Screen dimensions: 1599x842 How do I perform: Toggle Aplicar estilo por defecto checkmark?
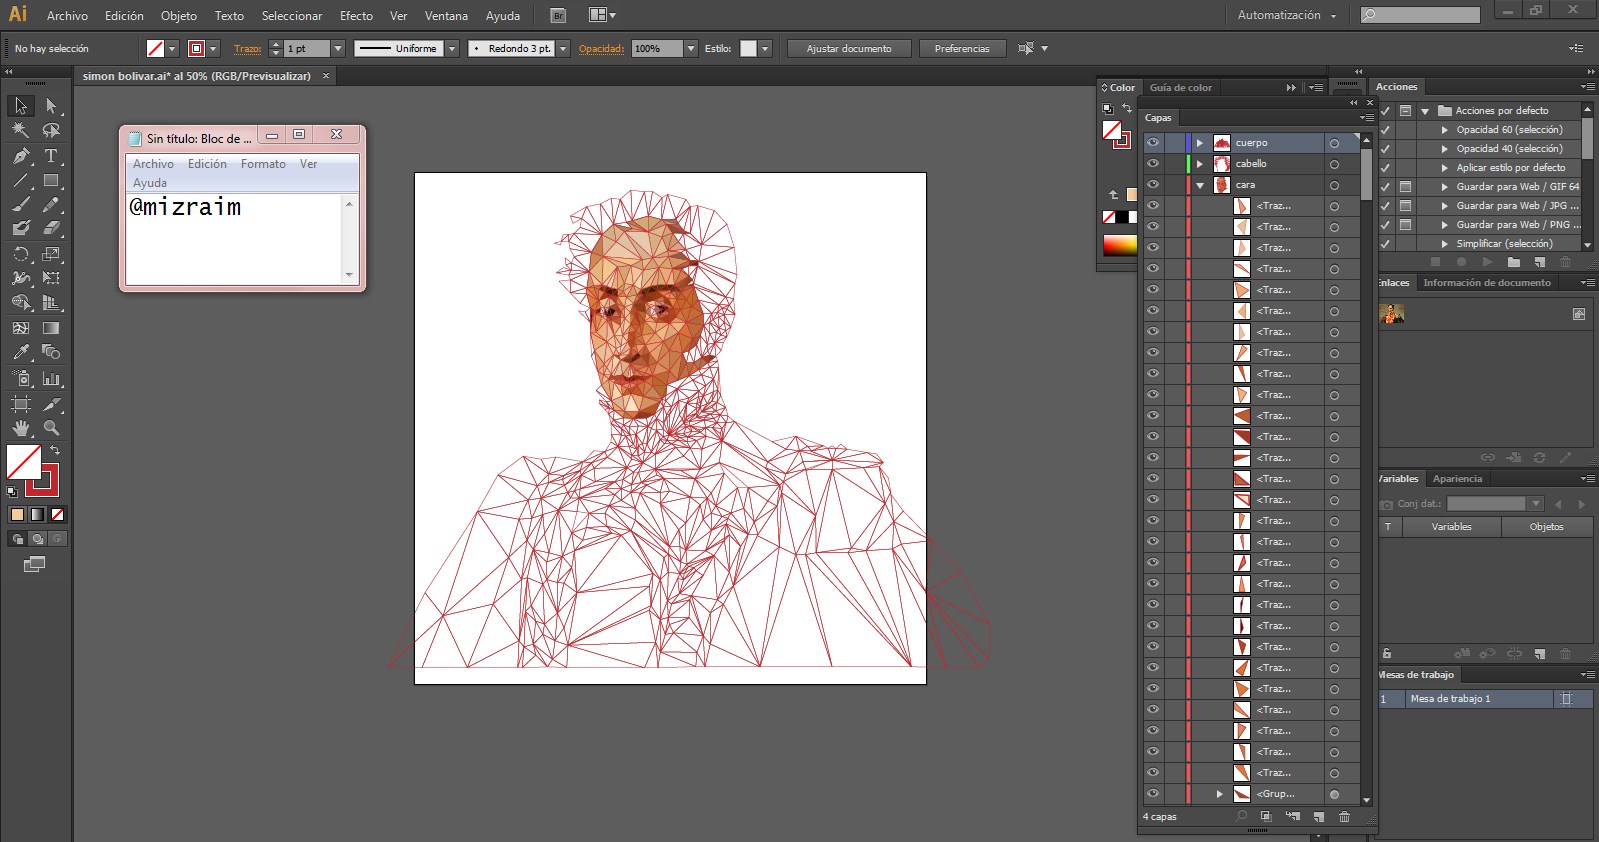coord(1385,168)
